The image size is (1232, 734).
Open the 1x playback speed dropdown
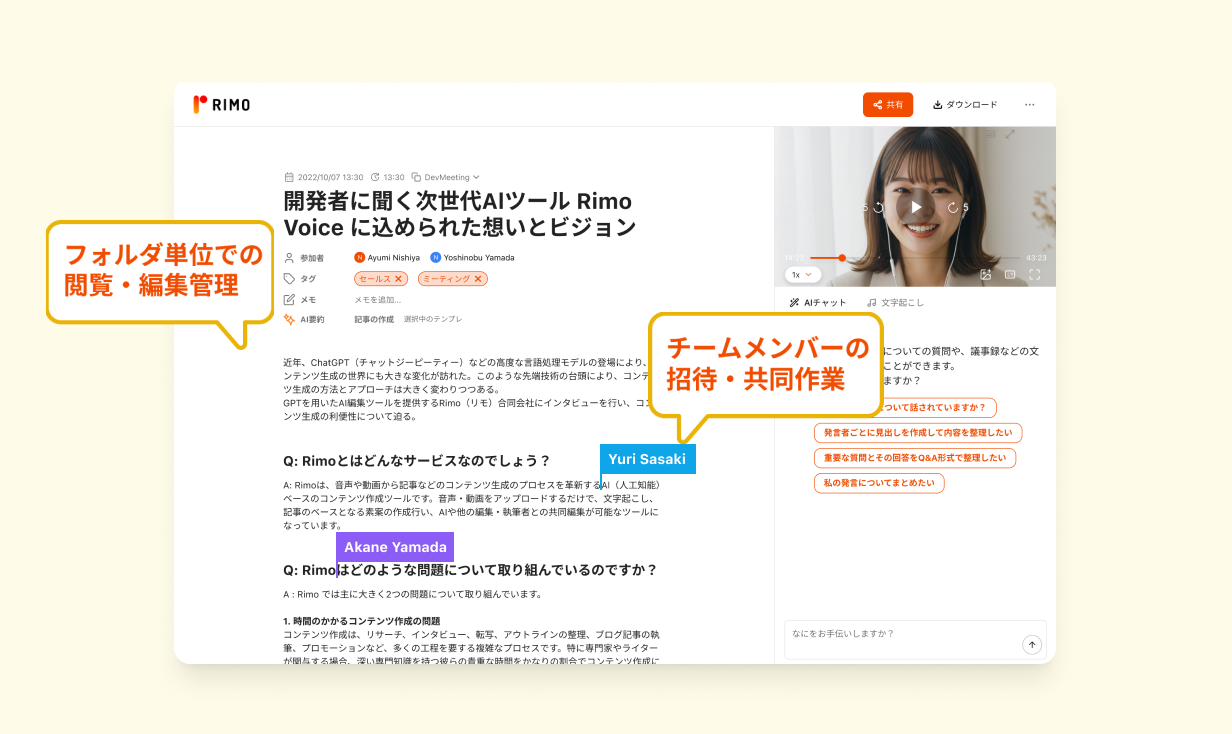pos(804,274)
